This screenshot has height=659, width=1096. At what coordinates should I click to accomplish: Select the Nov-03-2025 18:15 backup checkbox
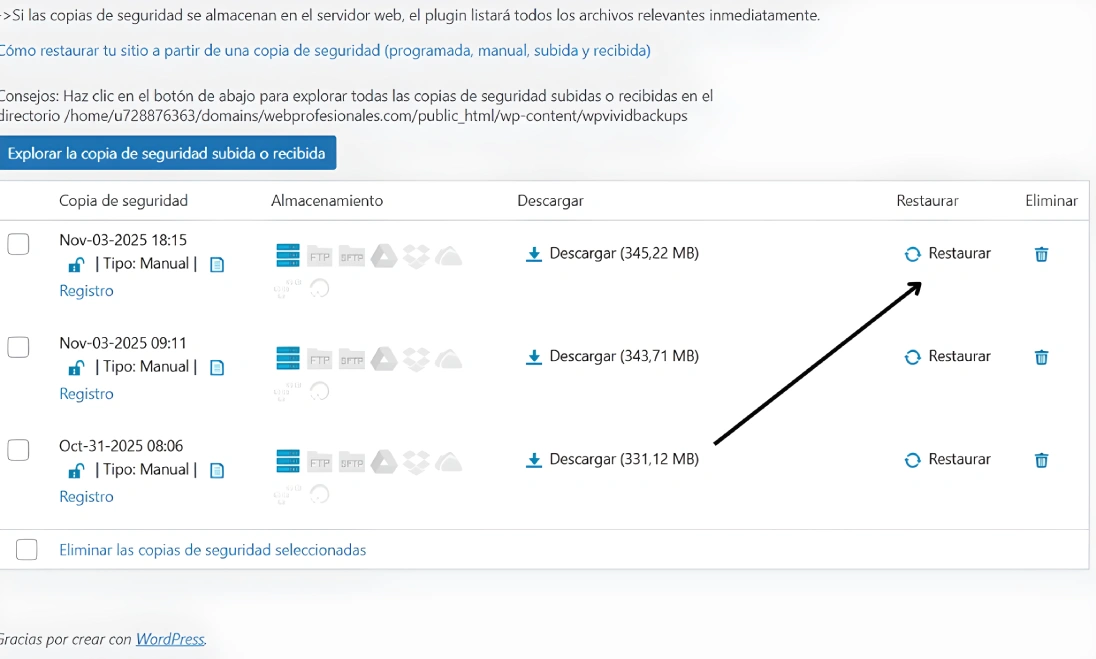[18, 244]
